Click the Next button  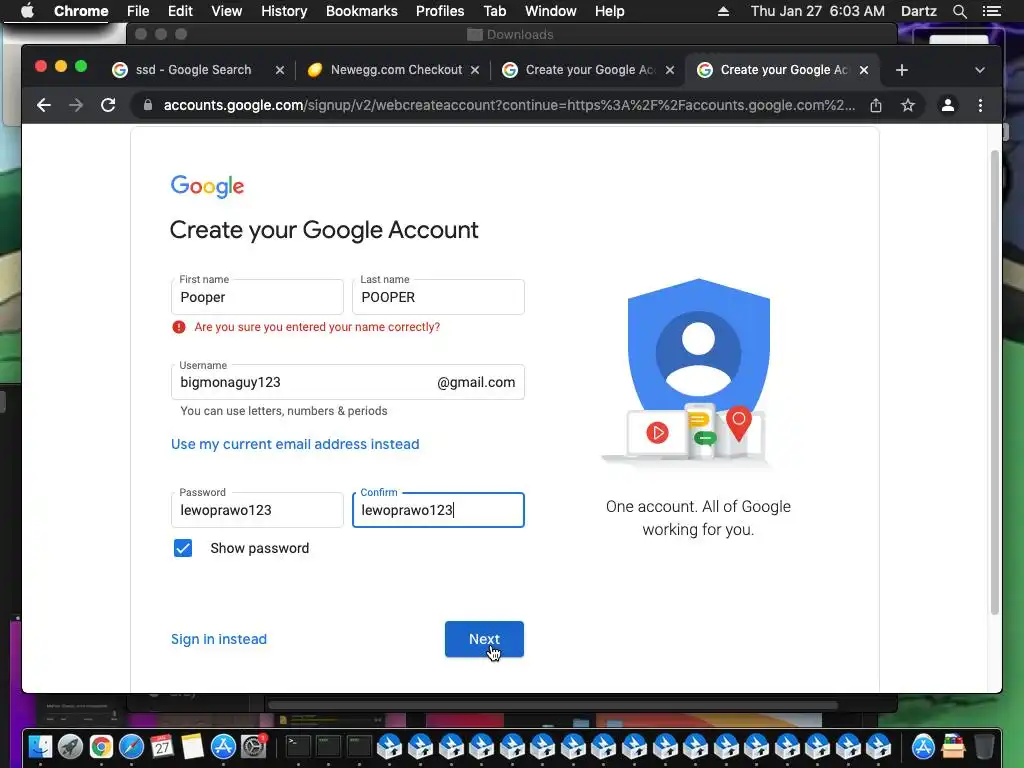pyautogui.click(x=484, y=639)
